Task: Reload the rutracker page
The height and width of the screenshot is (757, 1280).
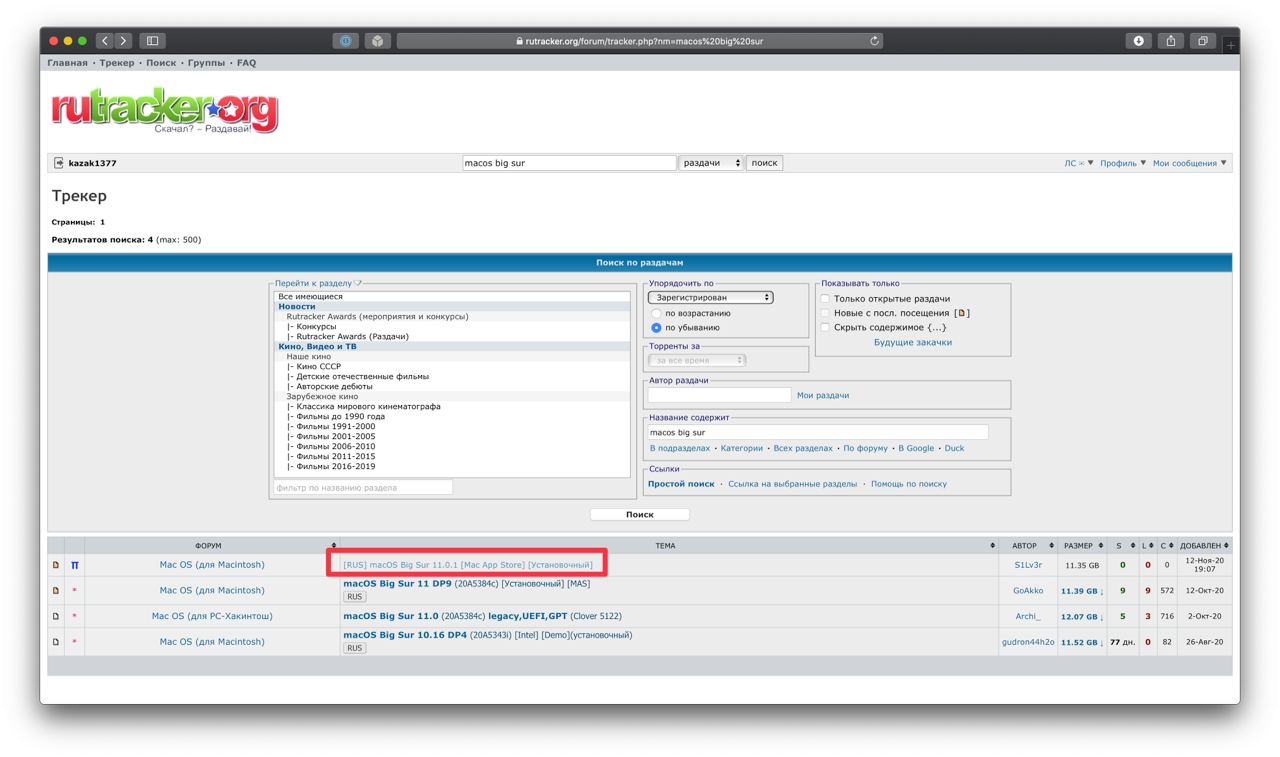Action: pyautogui.click(x=875, y=41)
